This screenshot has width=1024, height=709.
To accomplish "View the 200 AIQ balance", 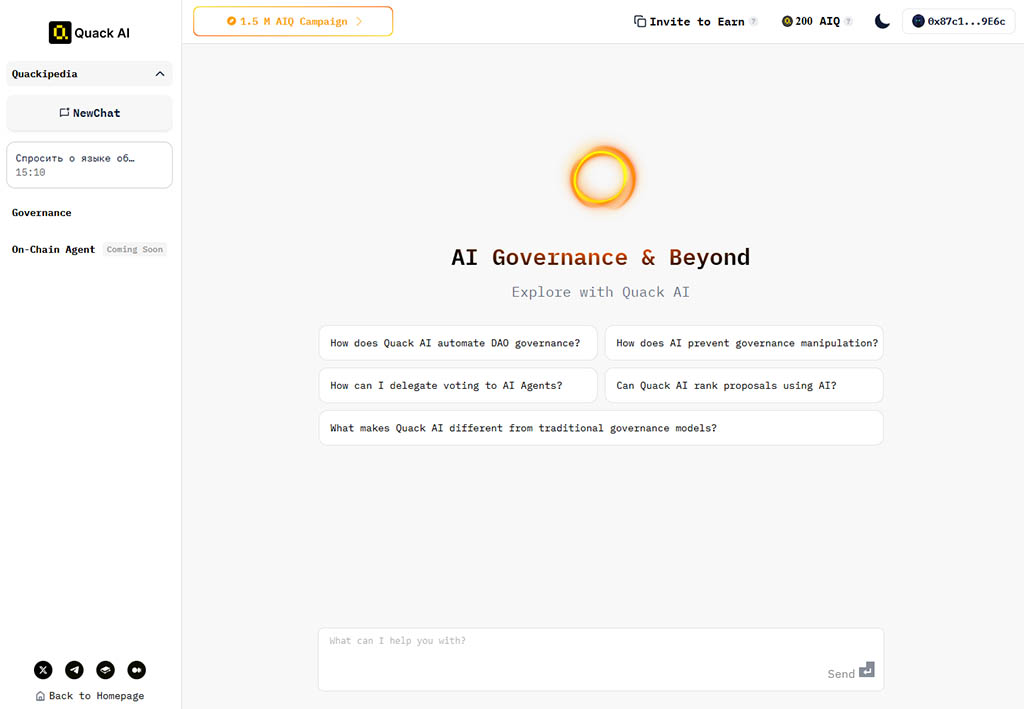I will coord(818,22).
